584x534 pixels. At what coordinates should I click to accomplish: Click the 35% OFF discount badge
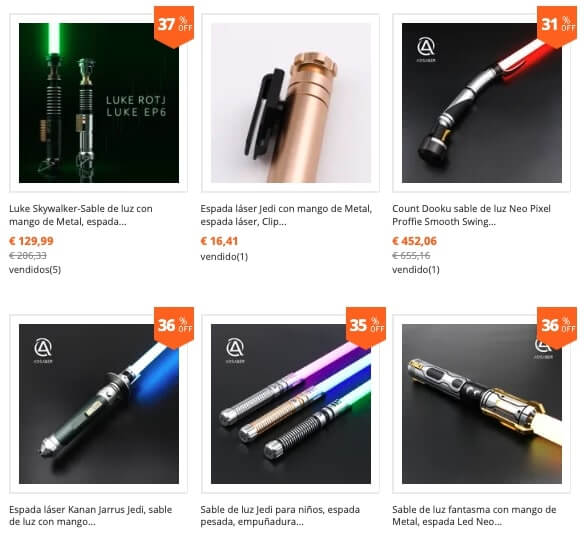point(366,327)
